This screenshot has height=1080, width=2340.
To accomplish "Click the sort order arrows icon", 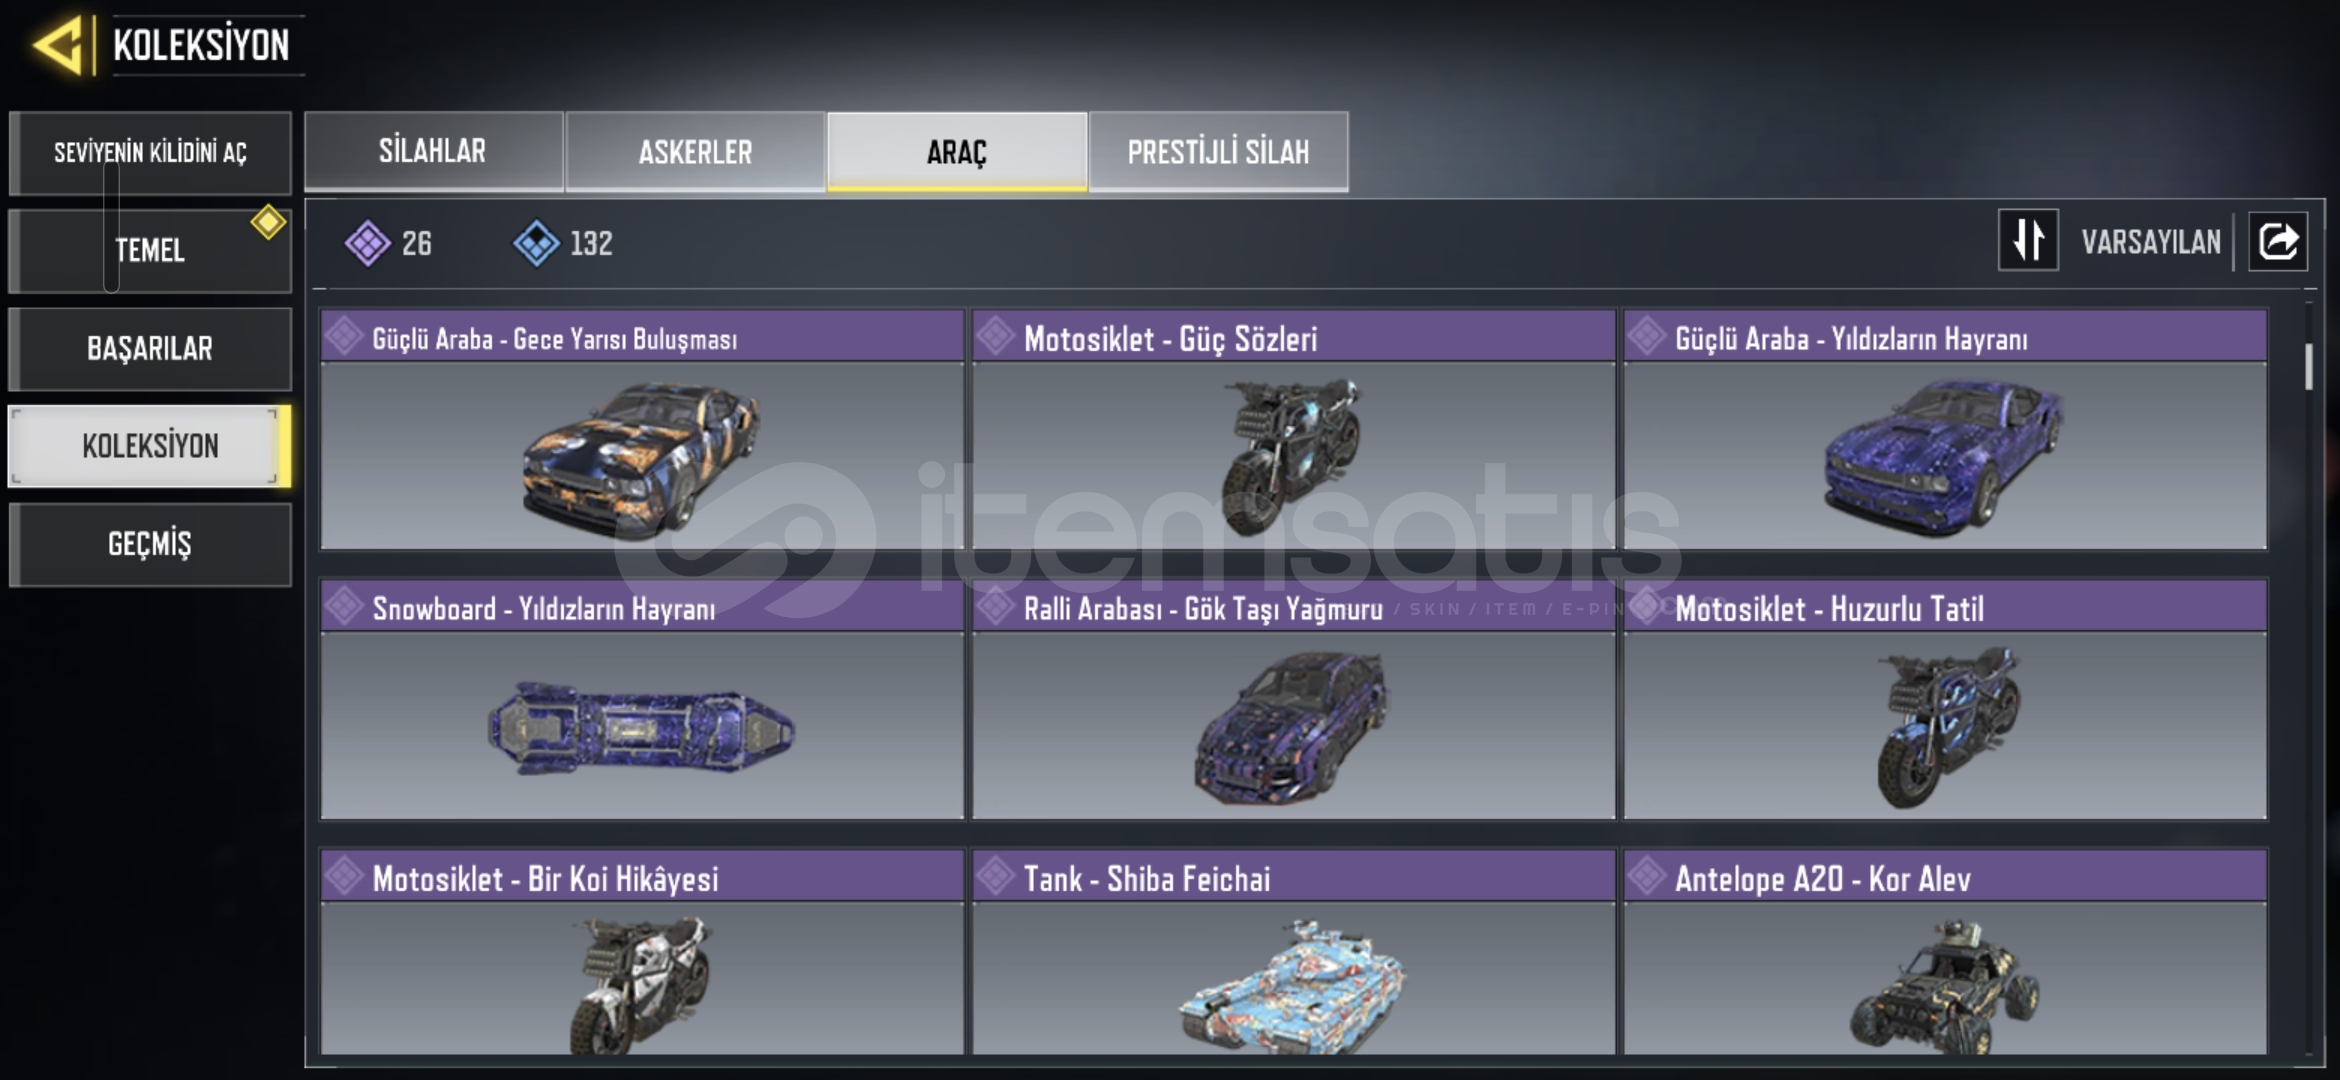I will pyautogui.click(x=2028, y=240).
